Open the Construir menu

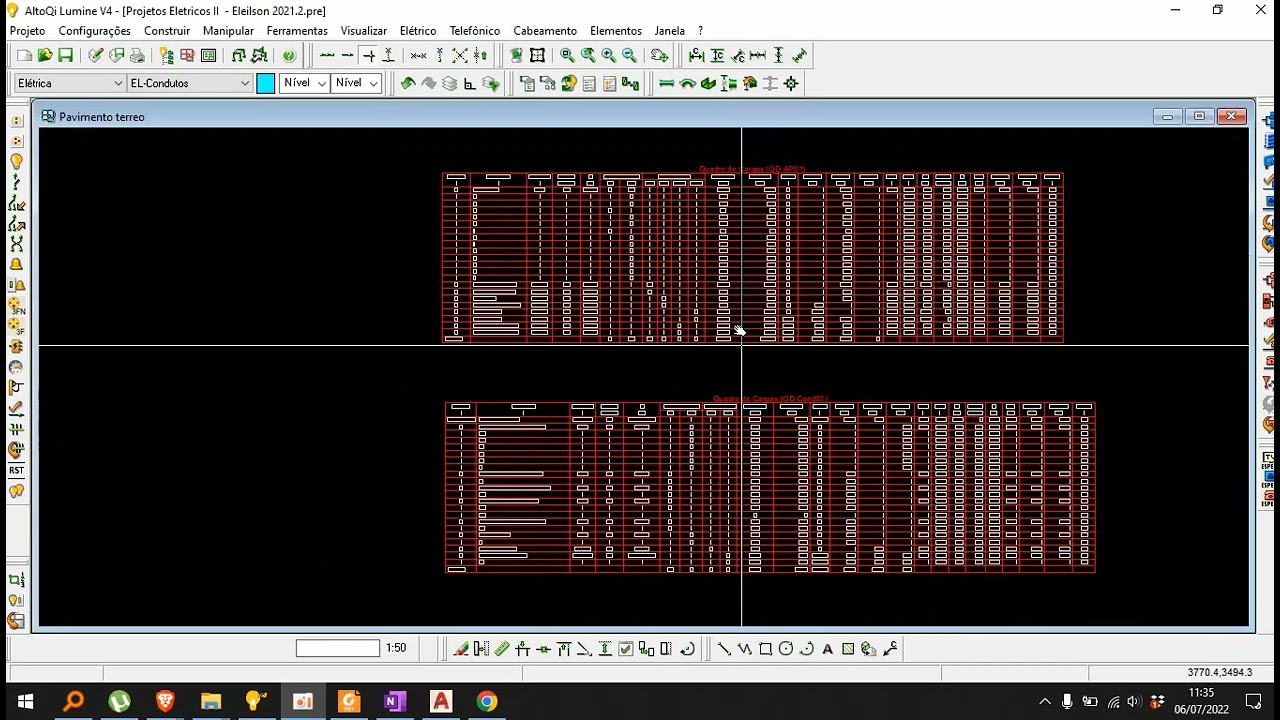click(166, 31)
